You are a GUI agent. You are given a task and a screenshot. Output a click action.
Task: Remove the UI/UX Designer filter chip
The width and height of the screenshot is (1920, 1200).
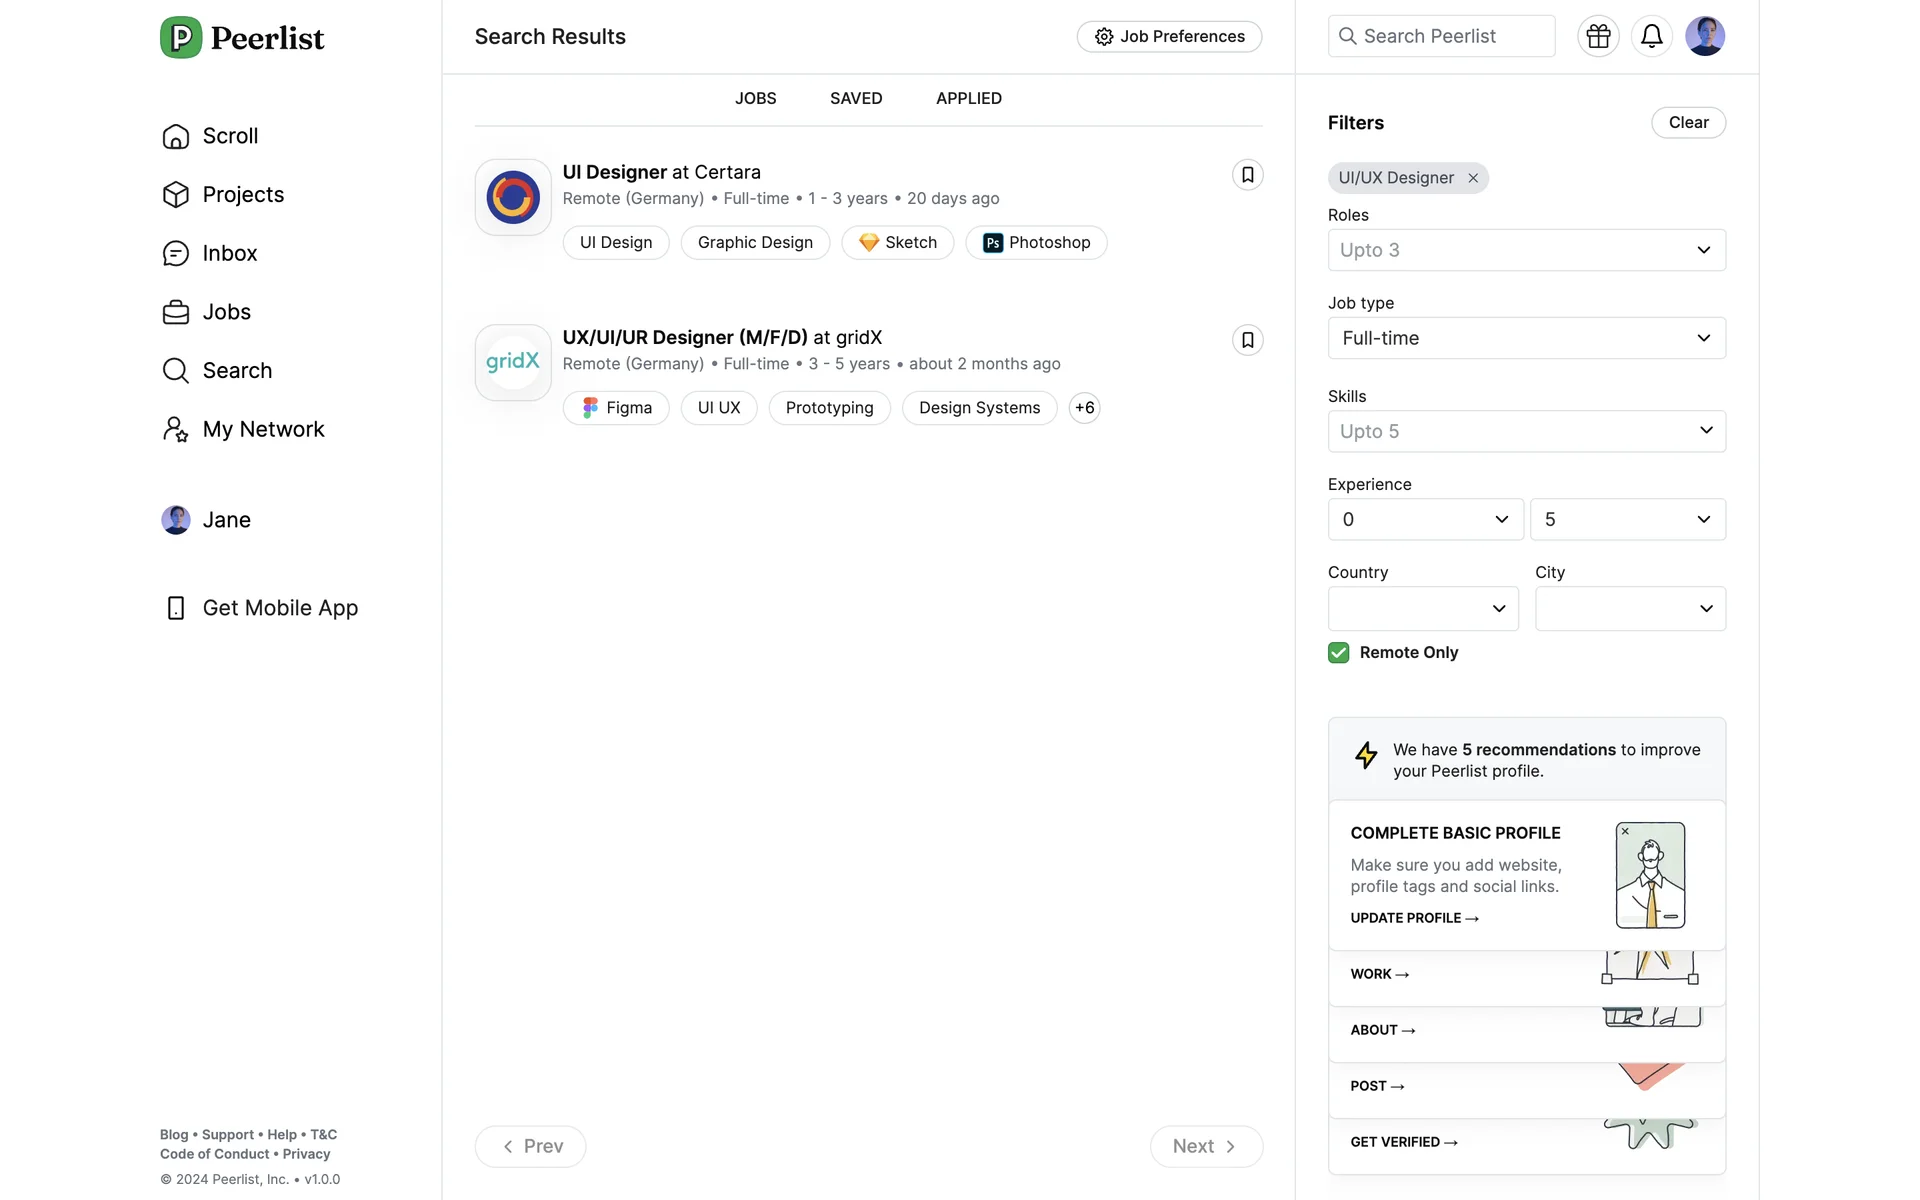point(1473,178)
